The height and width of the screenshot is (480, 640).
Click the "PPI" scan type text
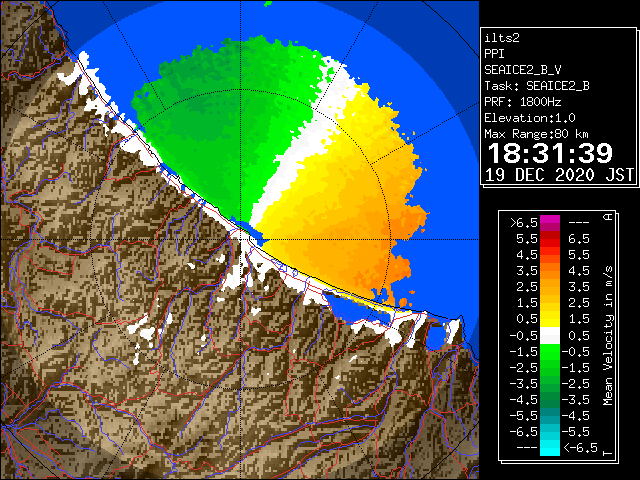pos(494,54)
